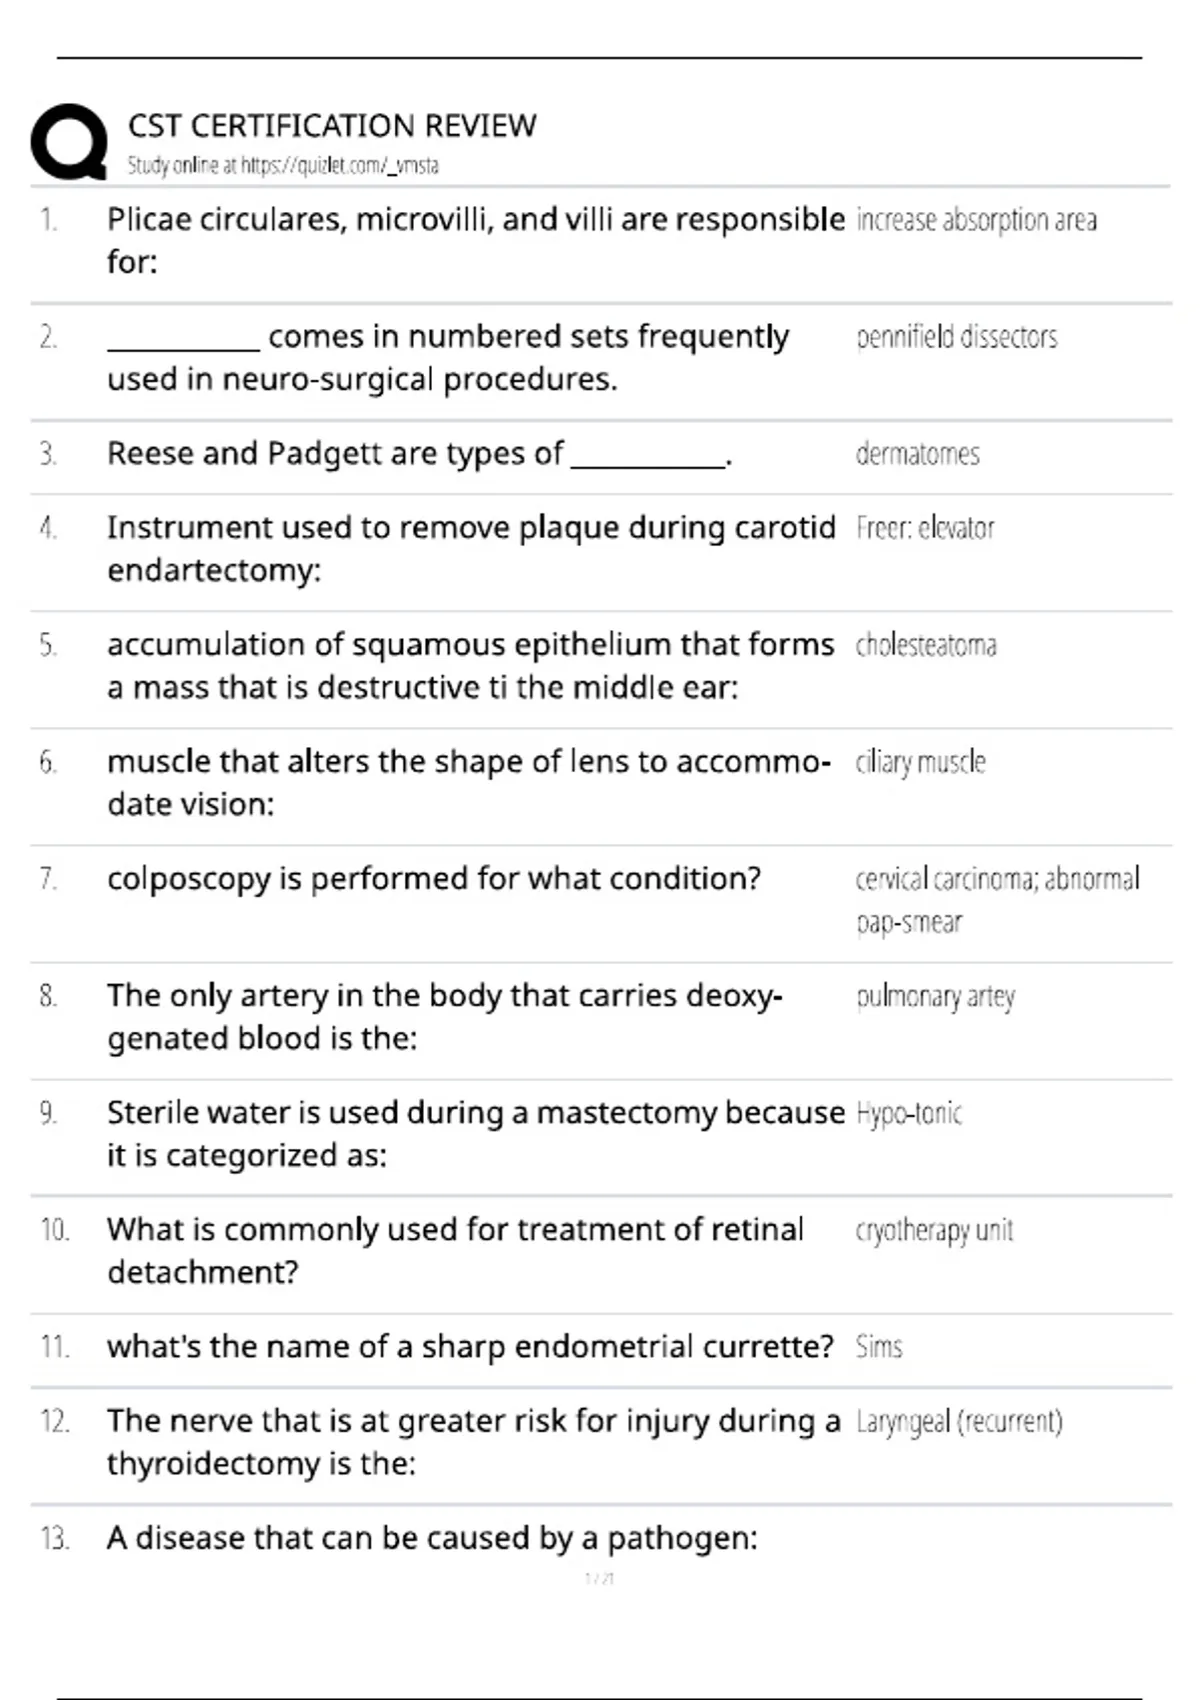Select question 13 about pathogen disease
The image size is (1200, 1700).
coord(432,1538)
